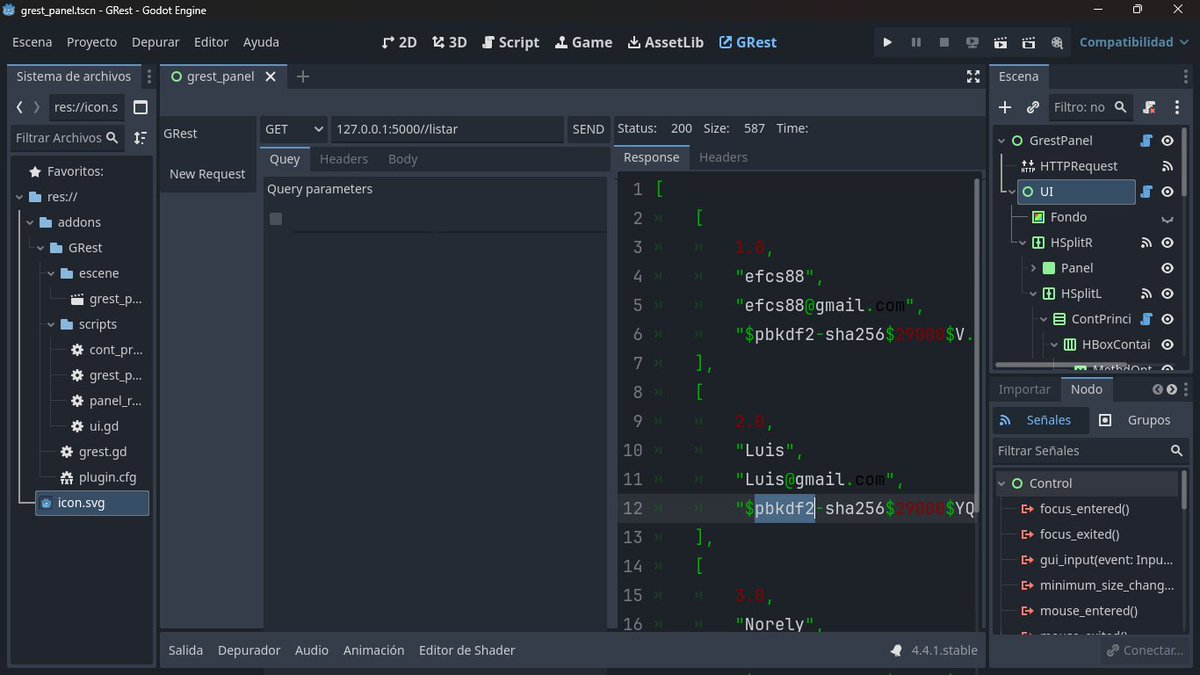Viewport: 1200px width, 675px height.
Task: Click detach script icon in Escena panel
Action: (1150, 107)
